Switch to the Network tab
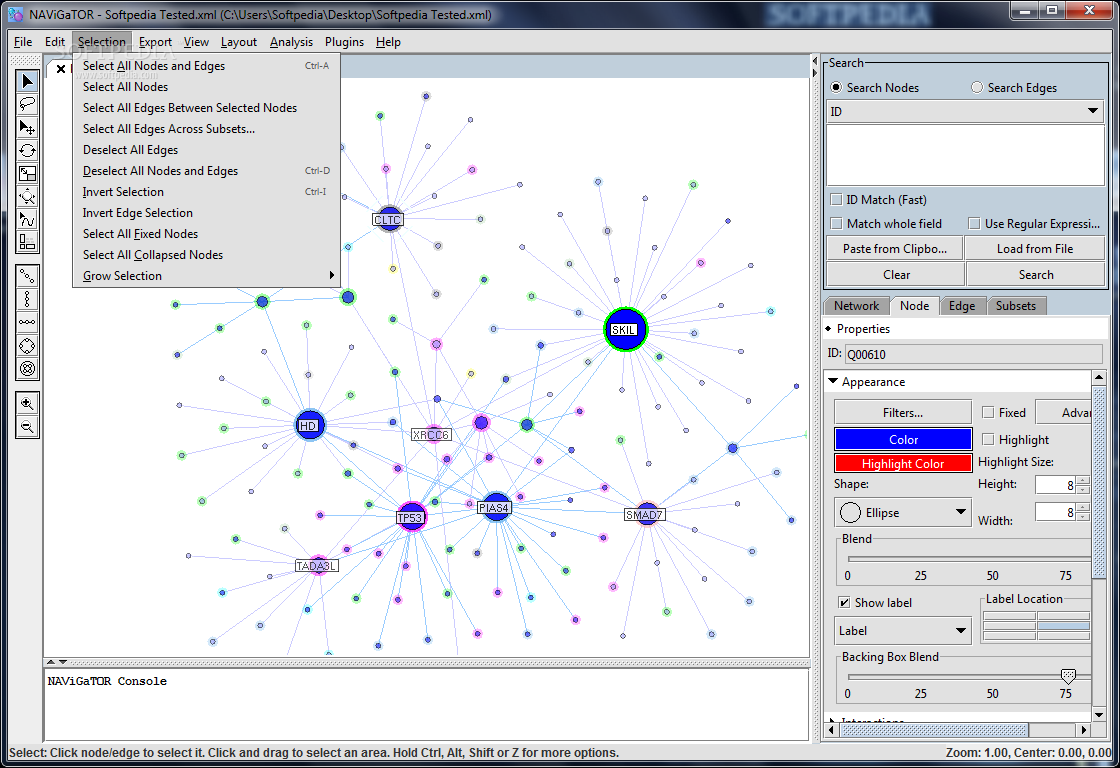The image size is (1120, 768). (x=856, y=306)
